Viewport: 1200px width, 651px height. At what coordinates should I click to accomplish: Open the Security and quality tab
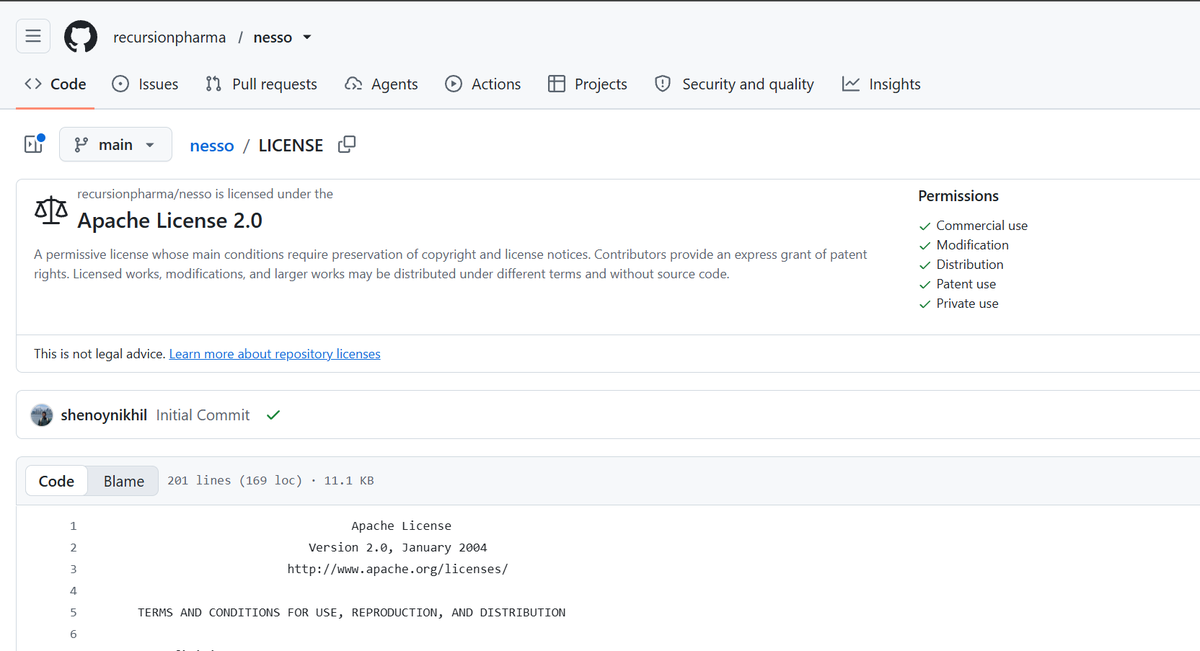point(734,84)
